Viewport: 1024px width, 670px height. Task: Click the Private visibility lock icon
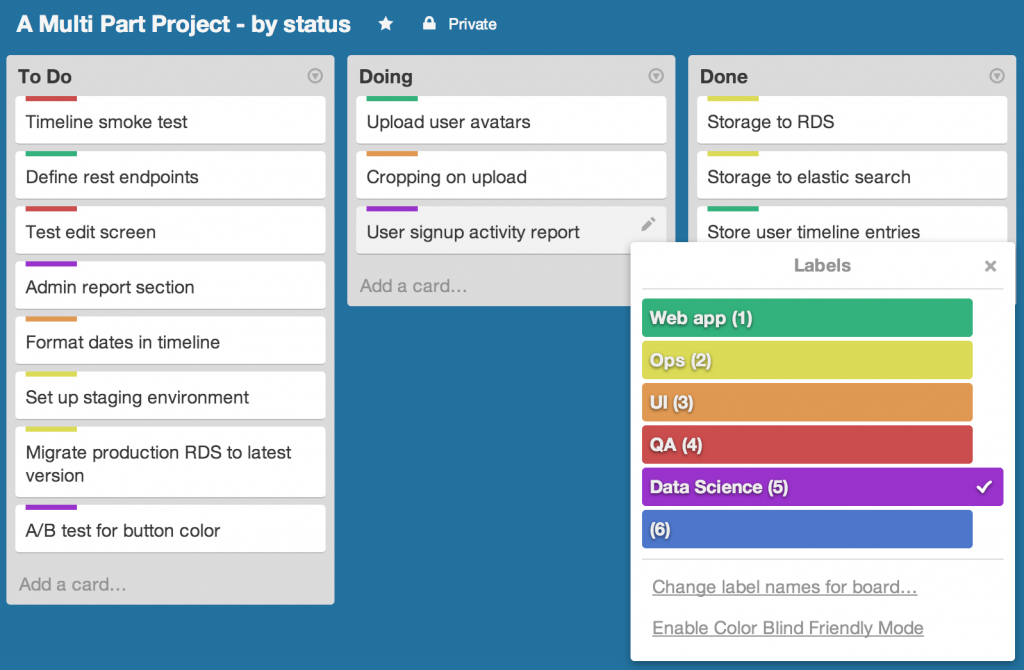coord(428,24)
